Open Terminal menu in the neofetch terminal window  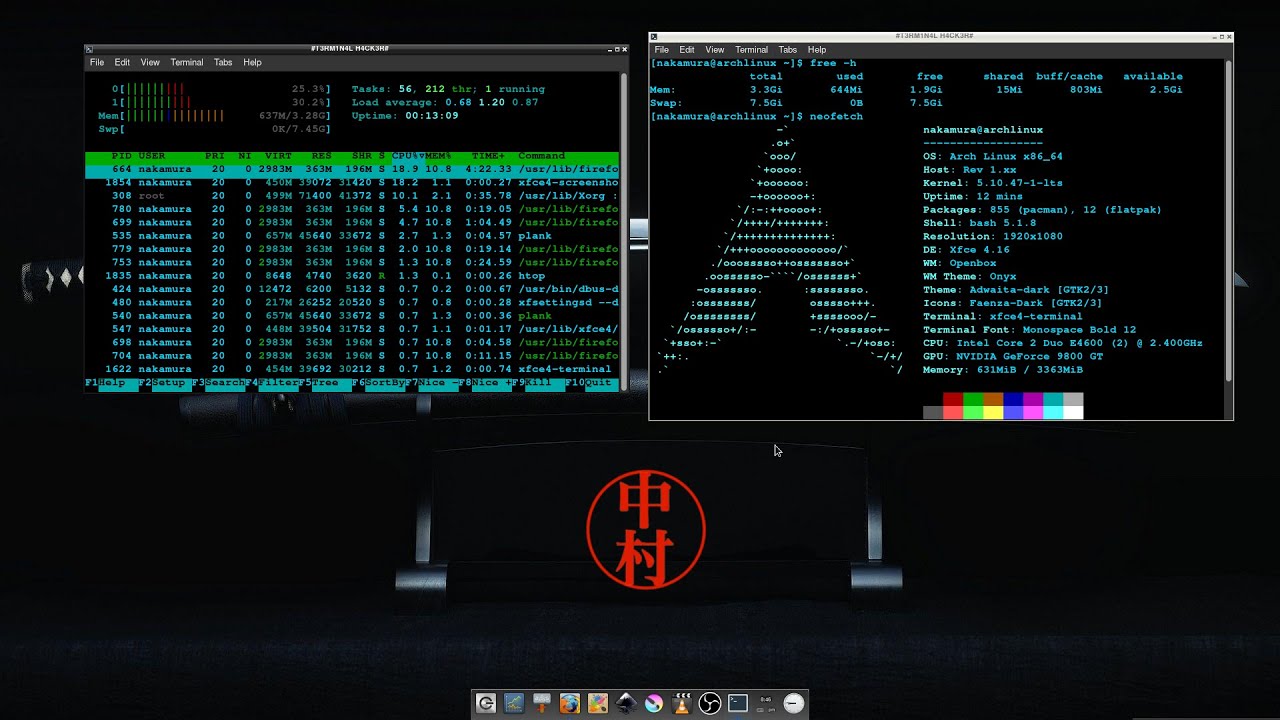tap(752, 50)
